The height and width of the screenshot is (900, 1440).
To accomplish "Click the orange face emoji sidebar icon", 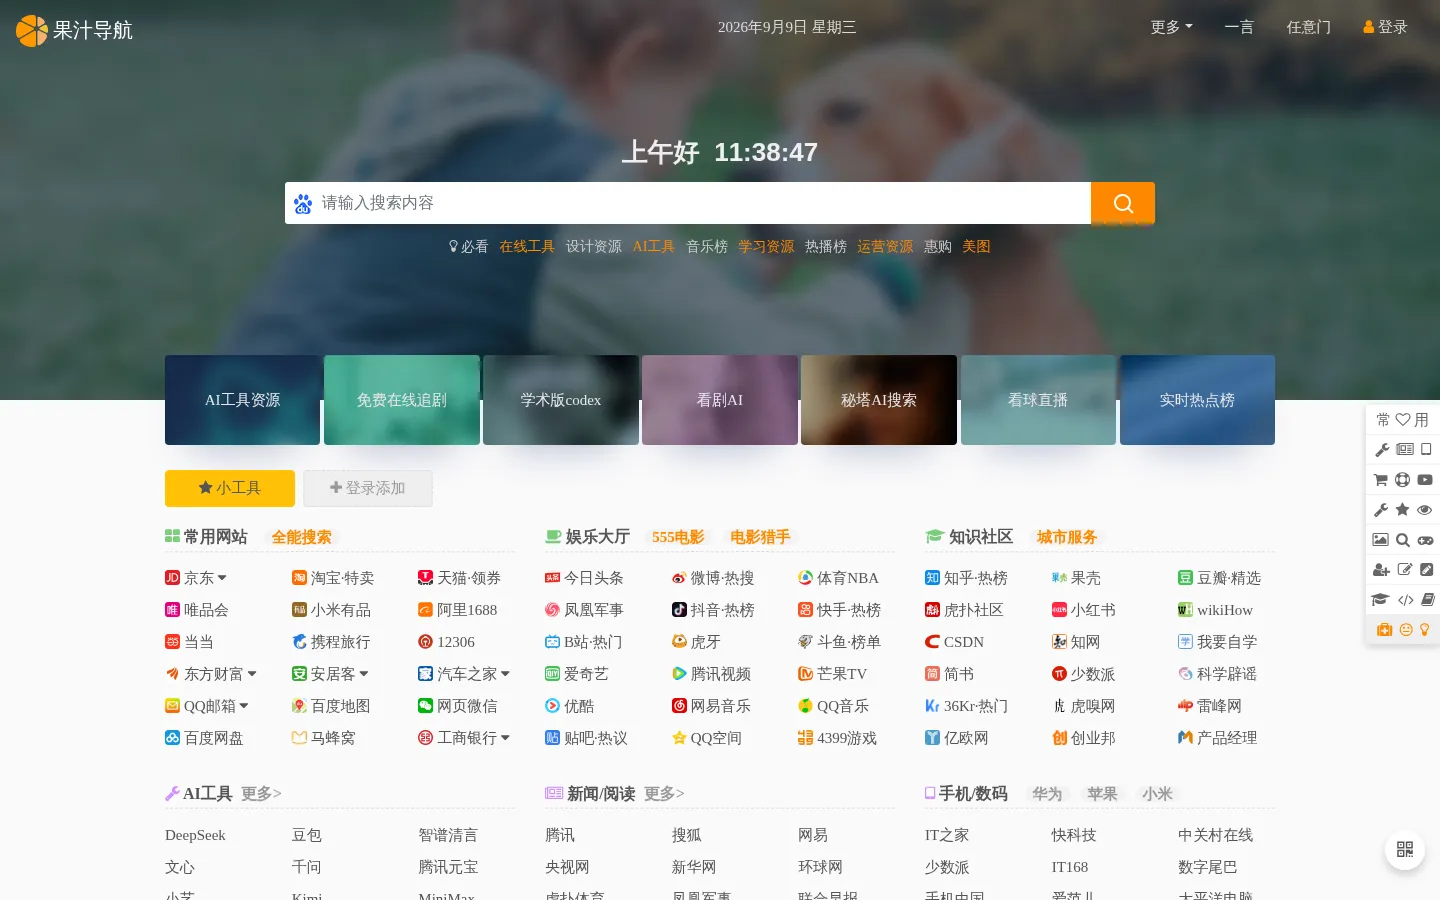I will coord(1406,630).
